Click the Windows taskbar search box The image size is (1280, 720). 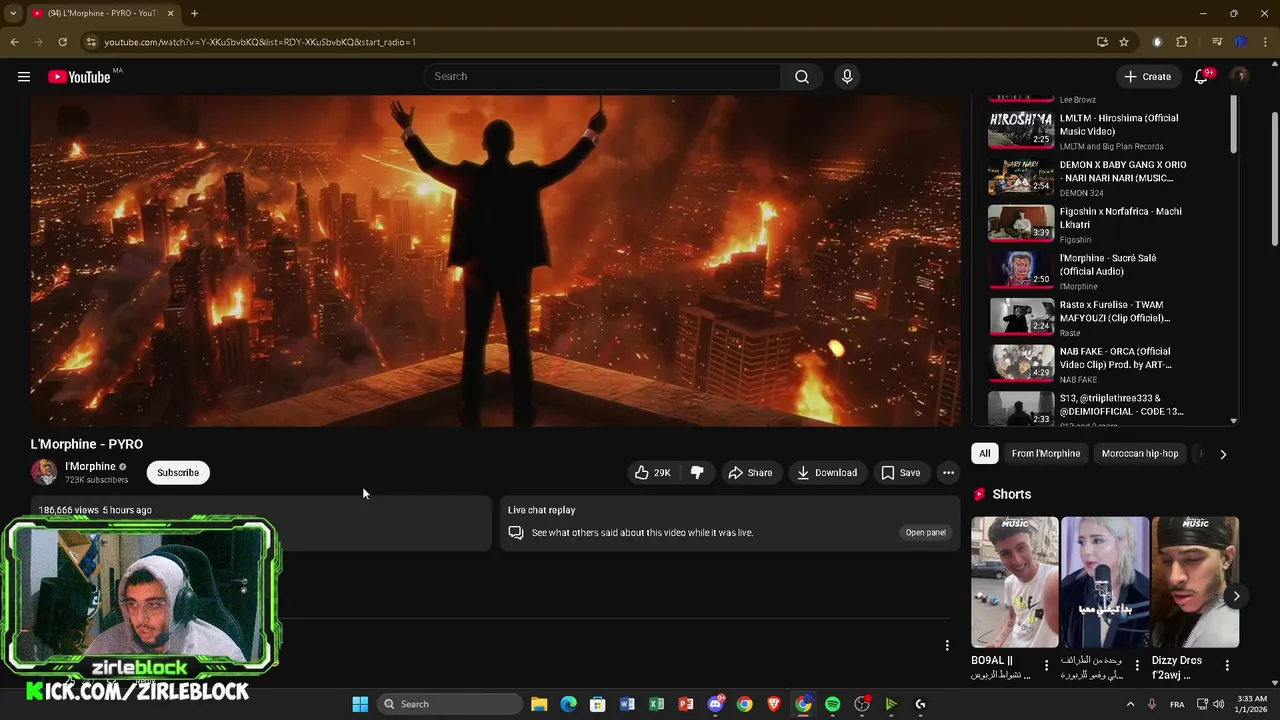(450, 704)
